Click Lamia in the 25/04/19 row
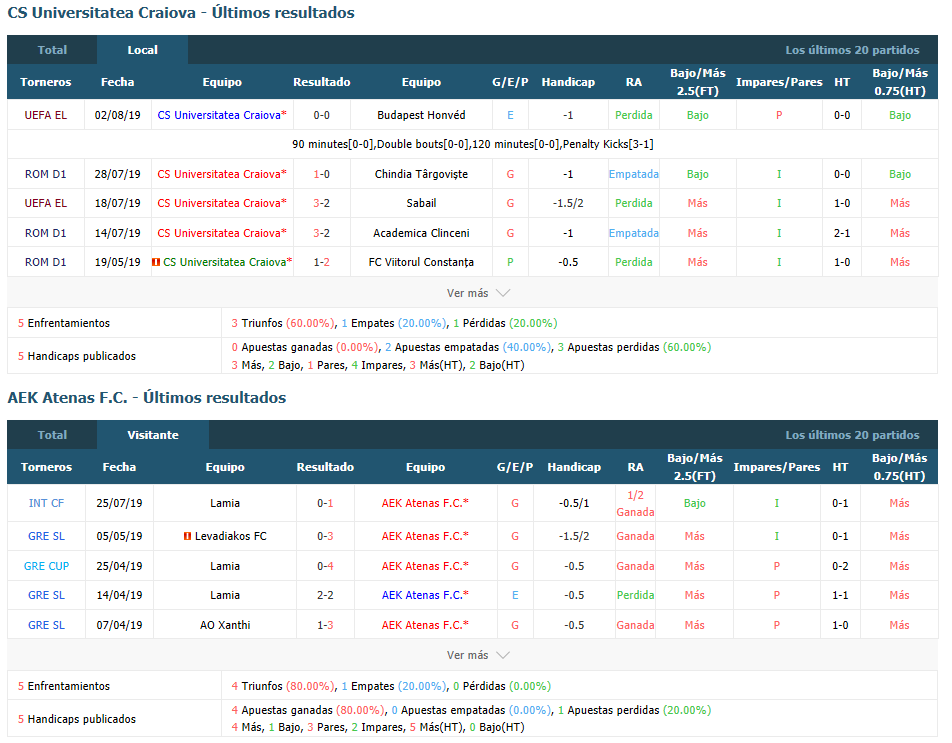The height and width of the screenshot is (743, 952). pyautogui.click(x=225, y=566)
